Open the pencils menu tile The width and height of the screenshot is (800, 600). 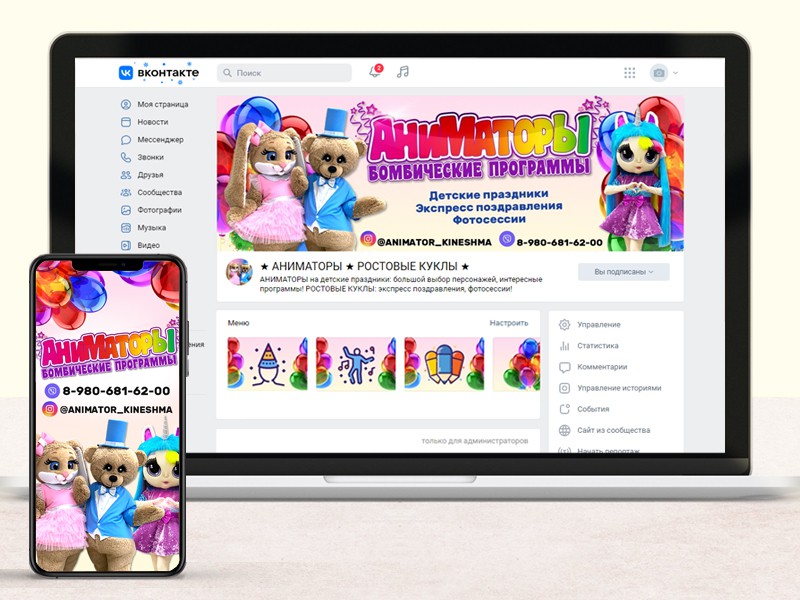click(x=444, y=364)
